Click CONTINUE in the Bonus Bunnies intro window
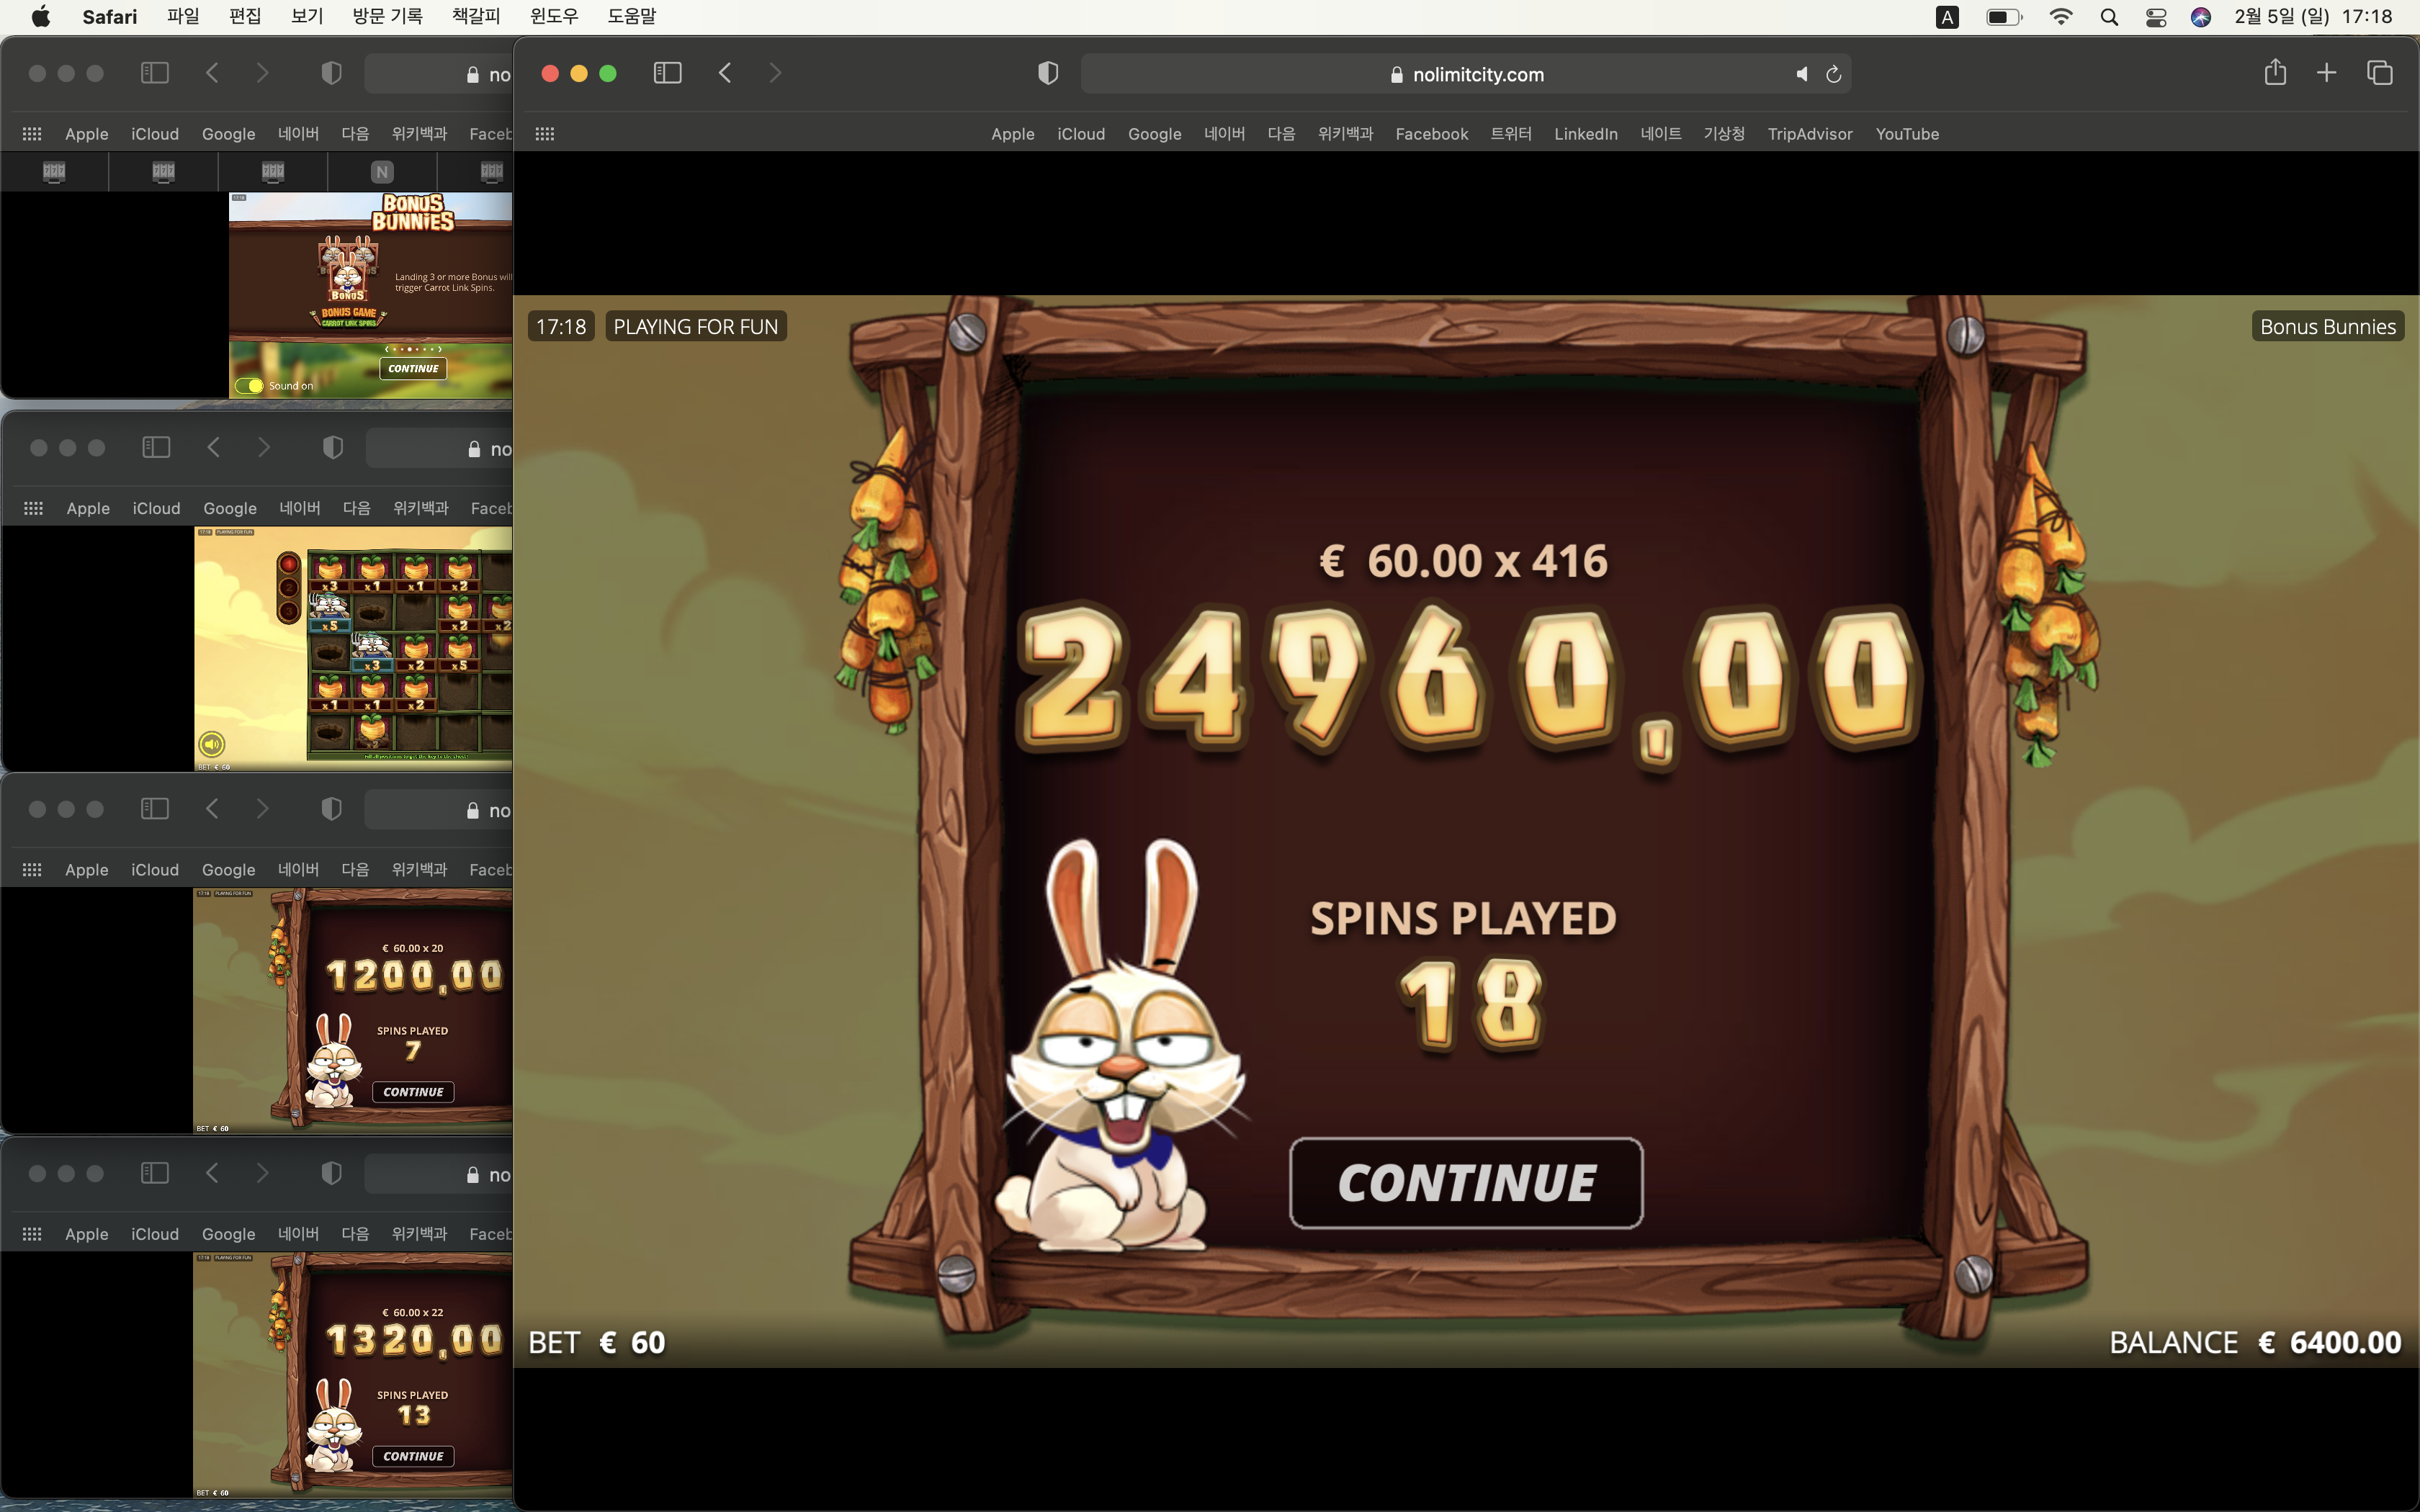This screenshot has height=1512, width=2420. 413,369
